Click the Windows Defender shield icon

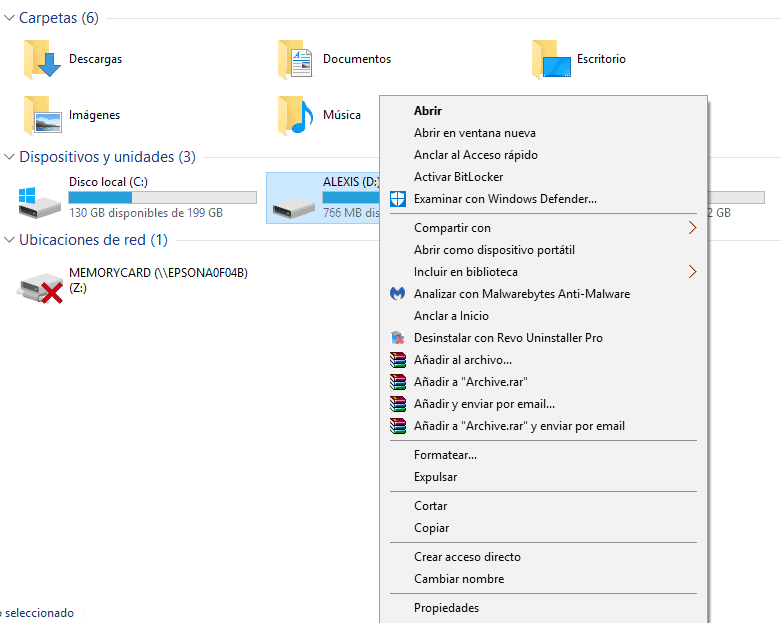coord(397,199)
